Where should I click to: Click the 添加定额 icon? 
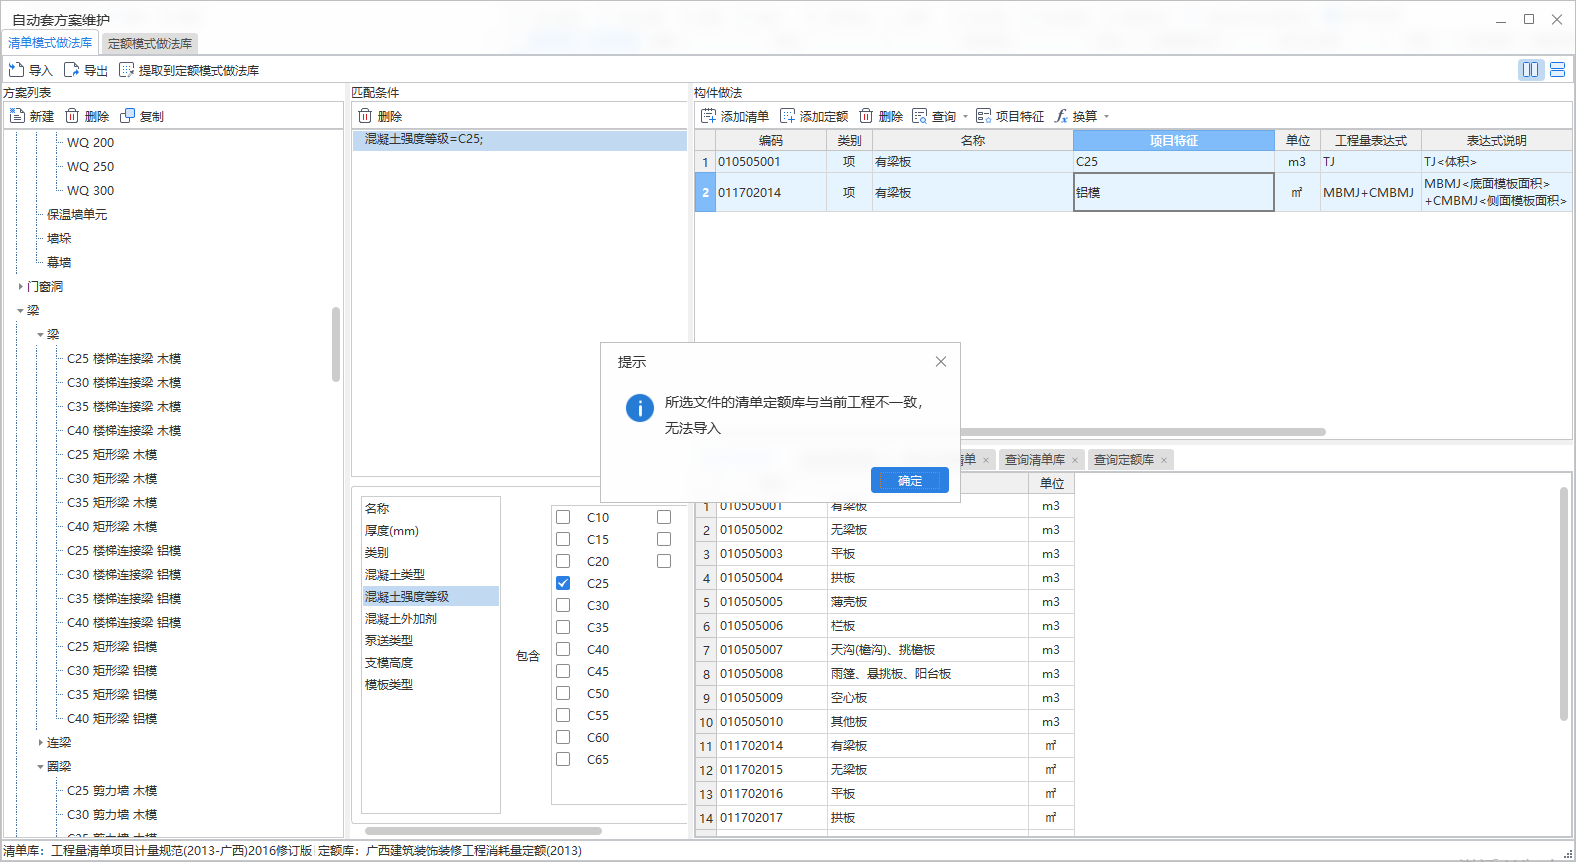tap(787, 116)
